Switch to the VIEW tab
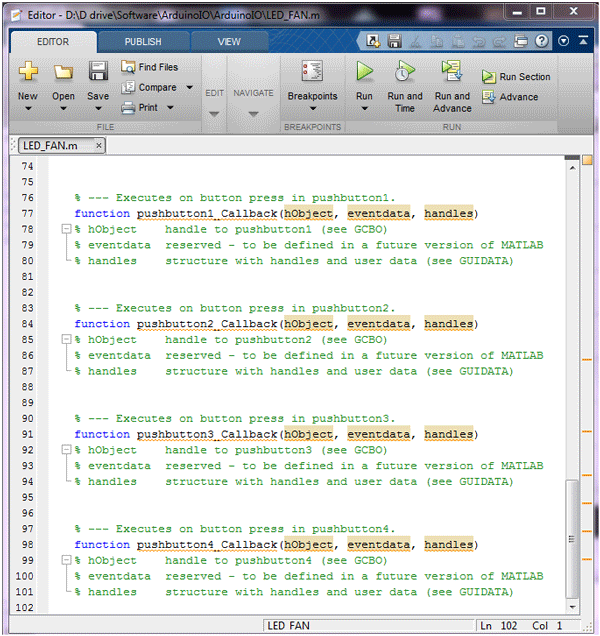Viewport: 600px width, 636px height. click(x=229, y=42)
